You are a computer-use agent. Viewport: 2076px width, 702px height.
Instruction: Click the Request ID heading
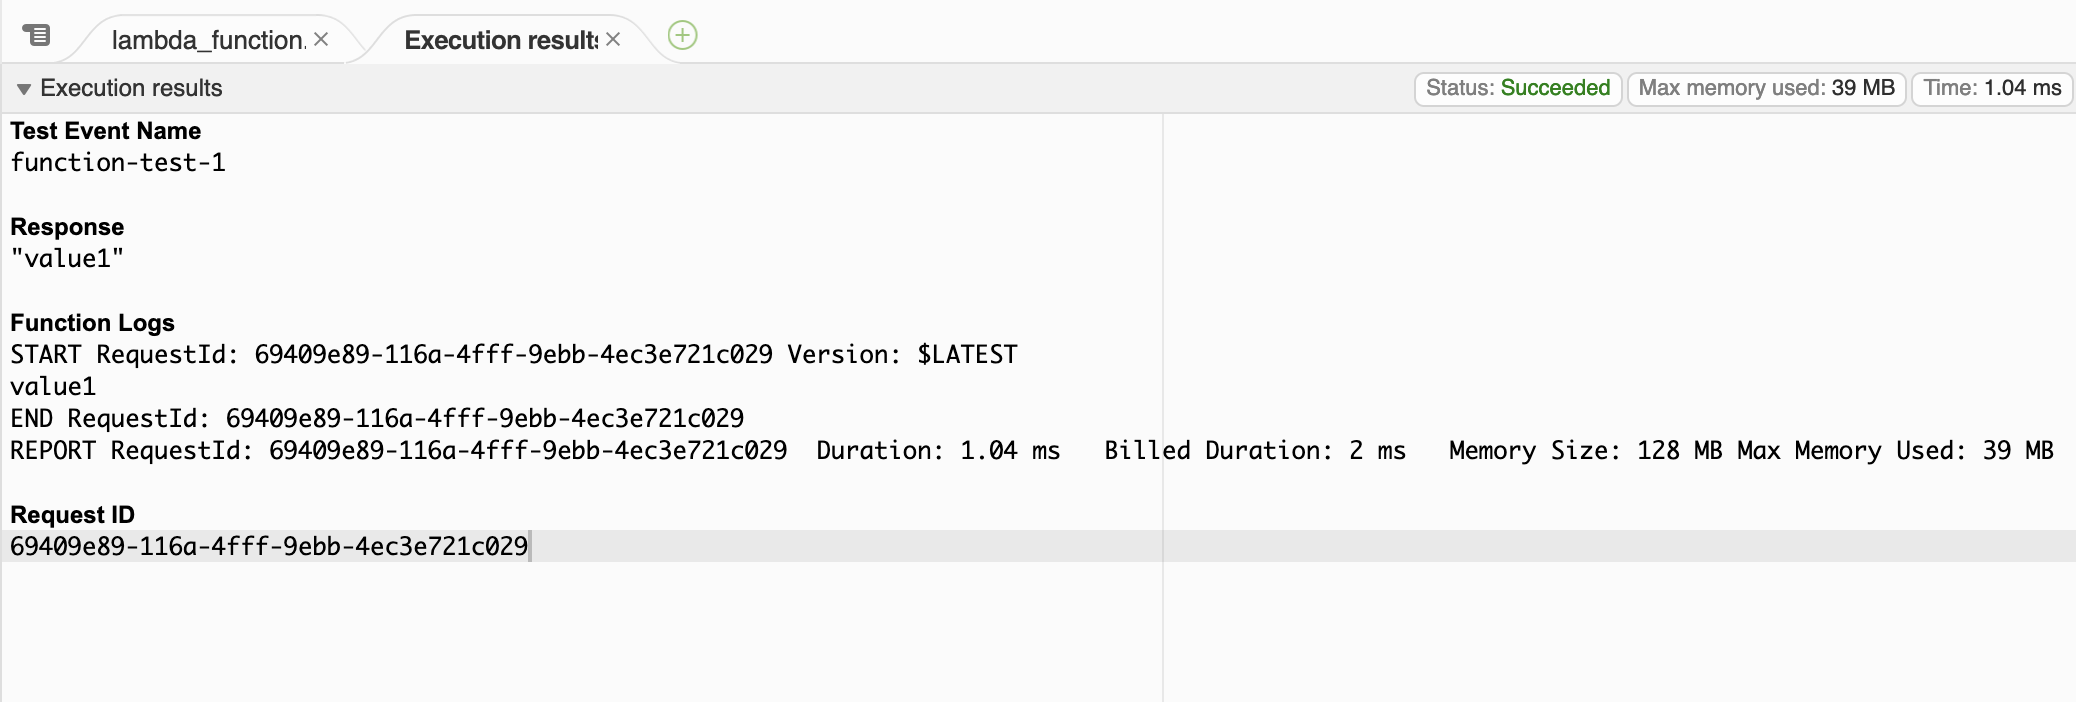71,514
